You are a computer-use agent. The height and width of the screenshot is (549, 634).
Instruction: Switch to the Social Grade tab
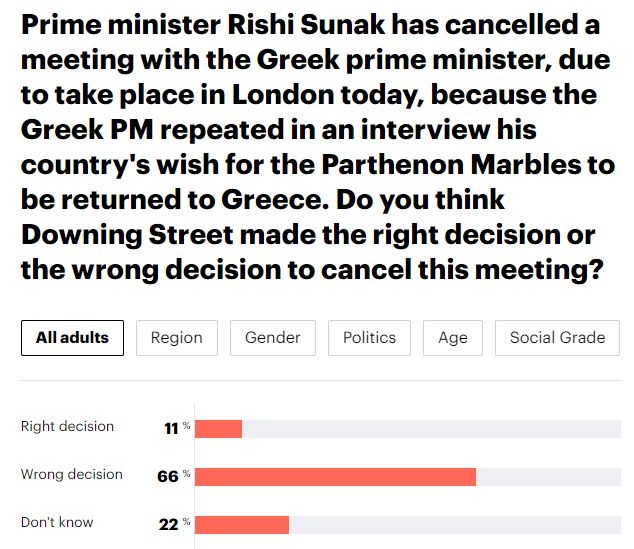pos(557,338)
